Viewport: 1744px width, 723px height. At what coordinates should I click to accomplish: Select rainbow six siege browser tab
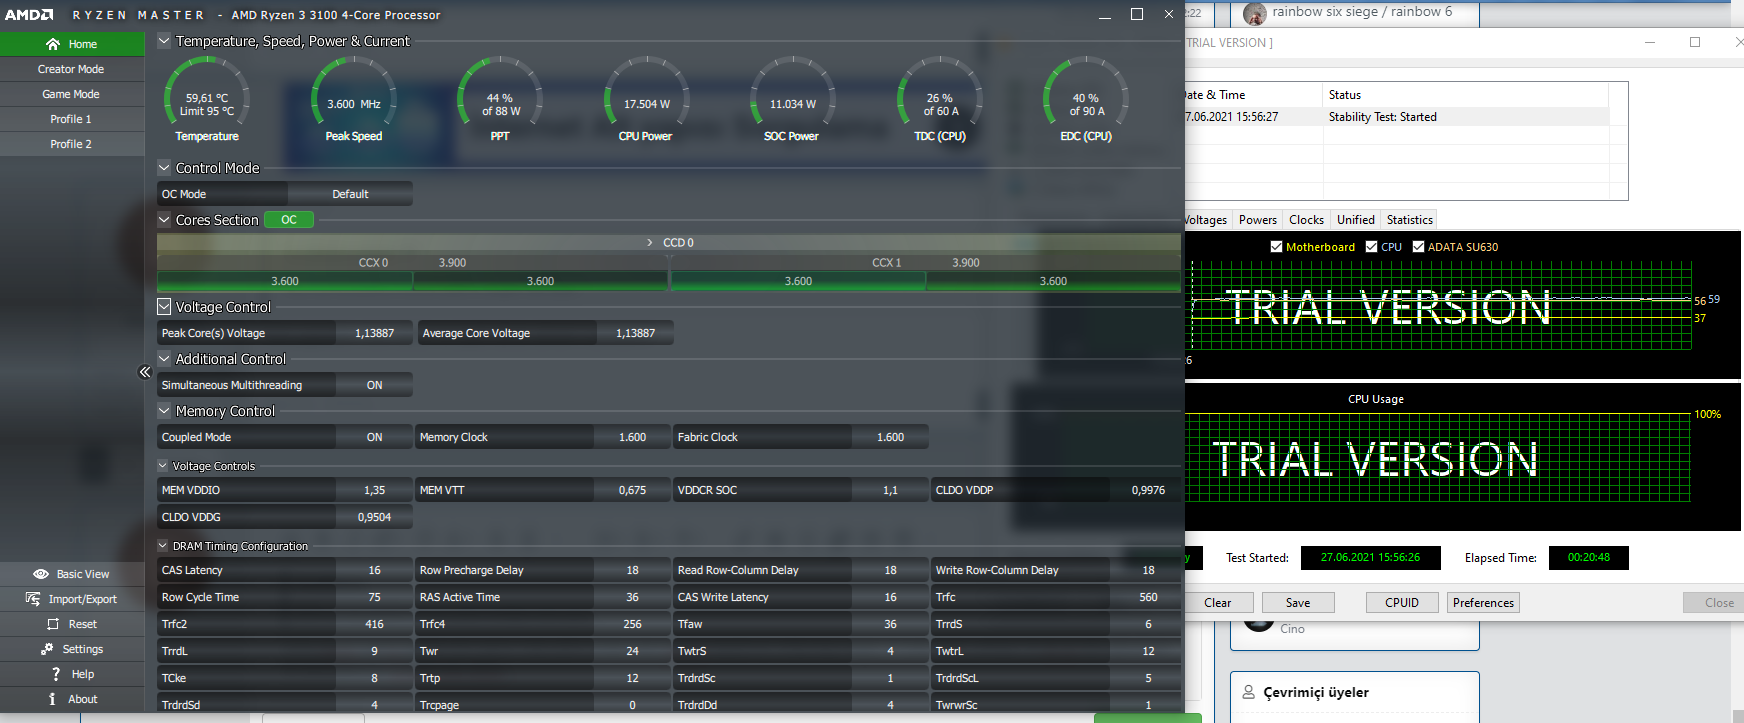[1360, 13]
